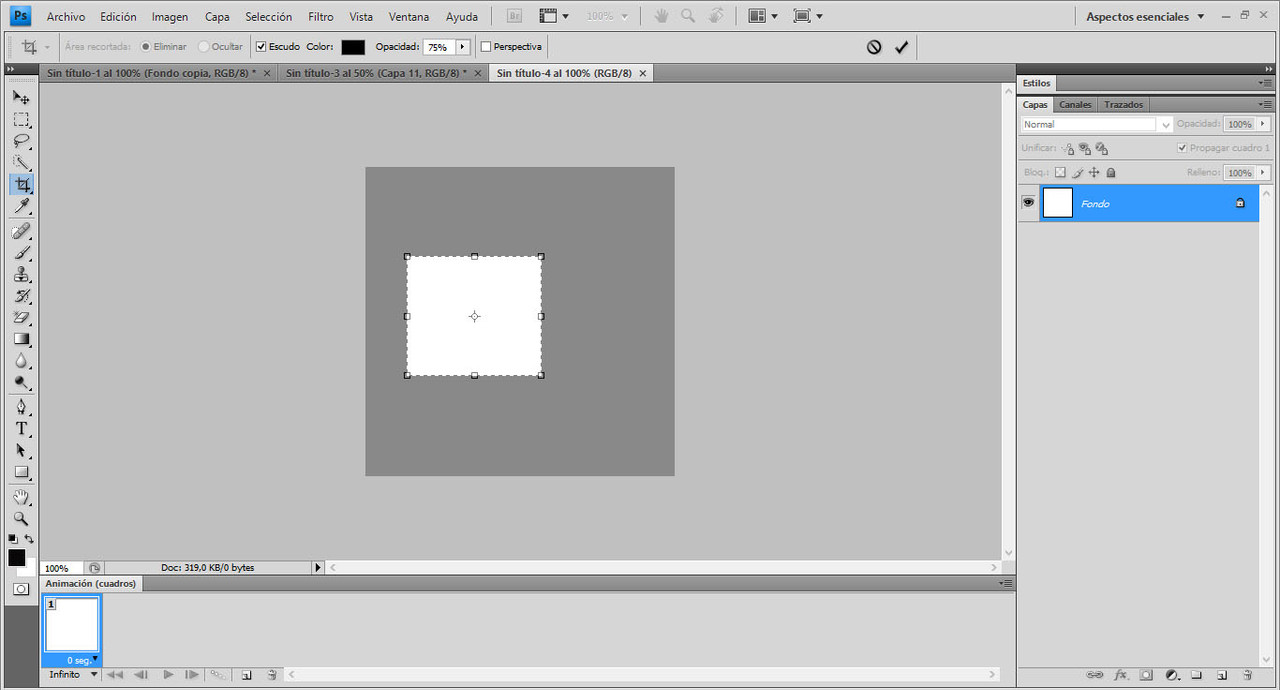The image size is (1280, 690).
Task: Select the Hand tool in the toolbox
Action: pos(21,497)
